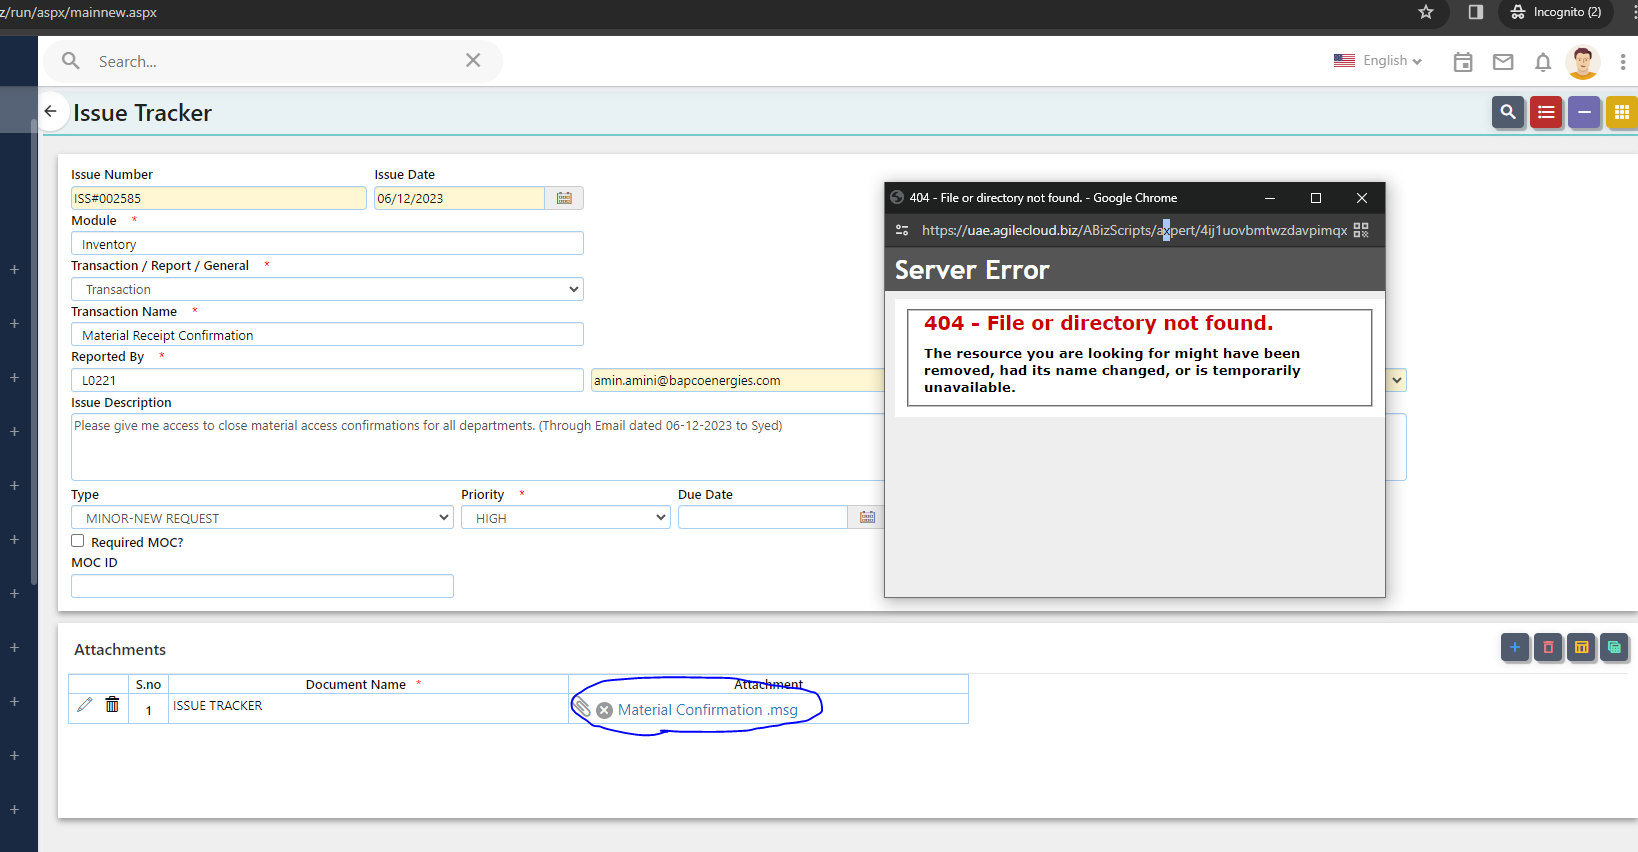This screenshot has height=852, width=1638.
Task: Click the Attachments section title
Action: [120, 649]
